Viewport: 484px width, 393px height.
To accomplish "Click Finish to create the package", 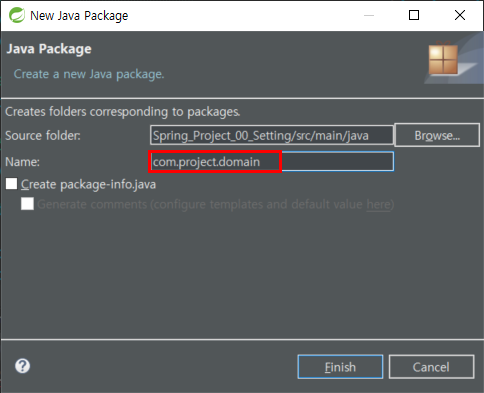I will click(x=340, y=367).
